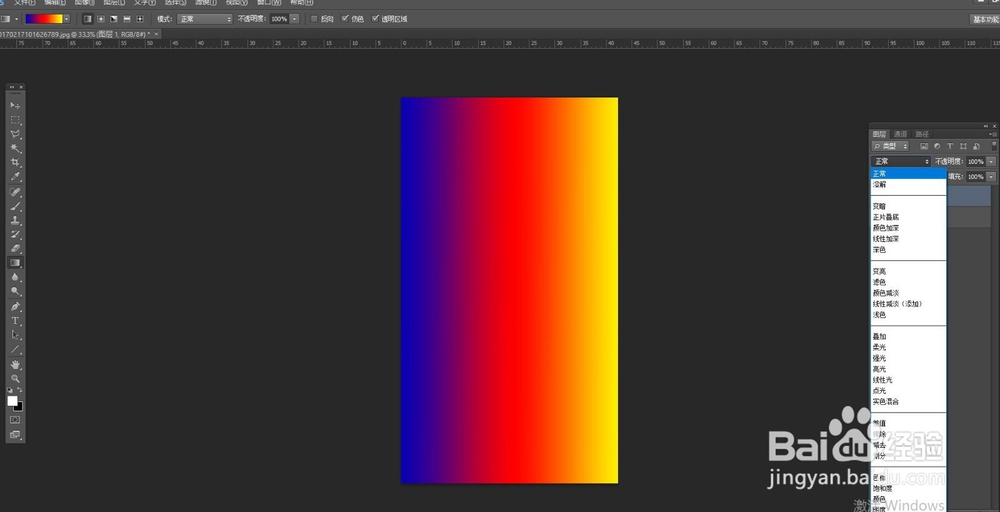Filter layers by pixel layer icon
This screenshot has width=1000, height=512.
pos(923,147)
